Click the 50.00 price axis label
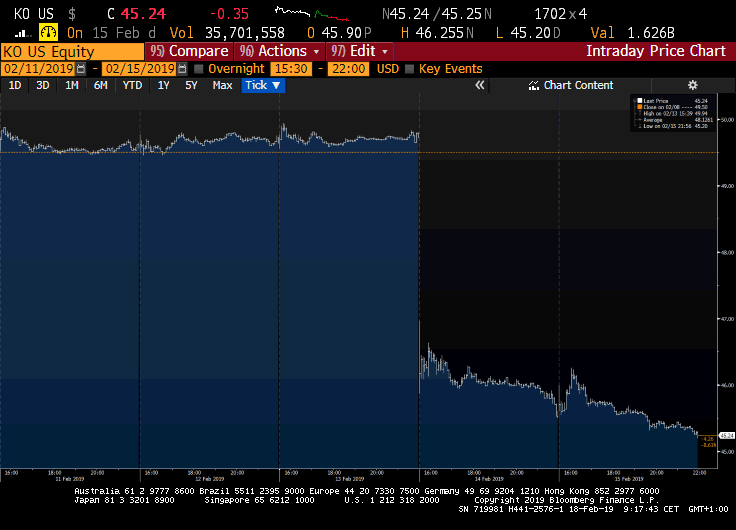 coord(728,120)
